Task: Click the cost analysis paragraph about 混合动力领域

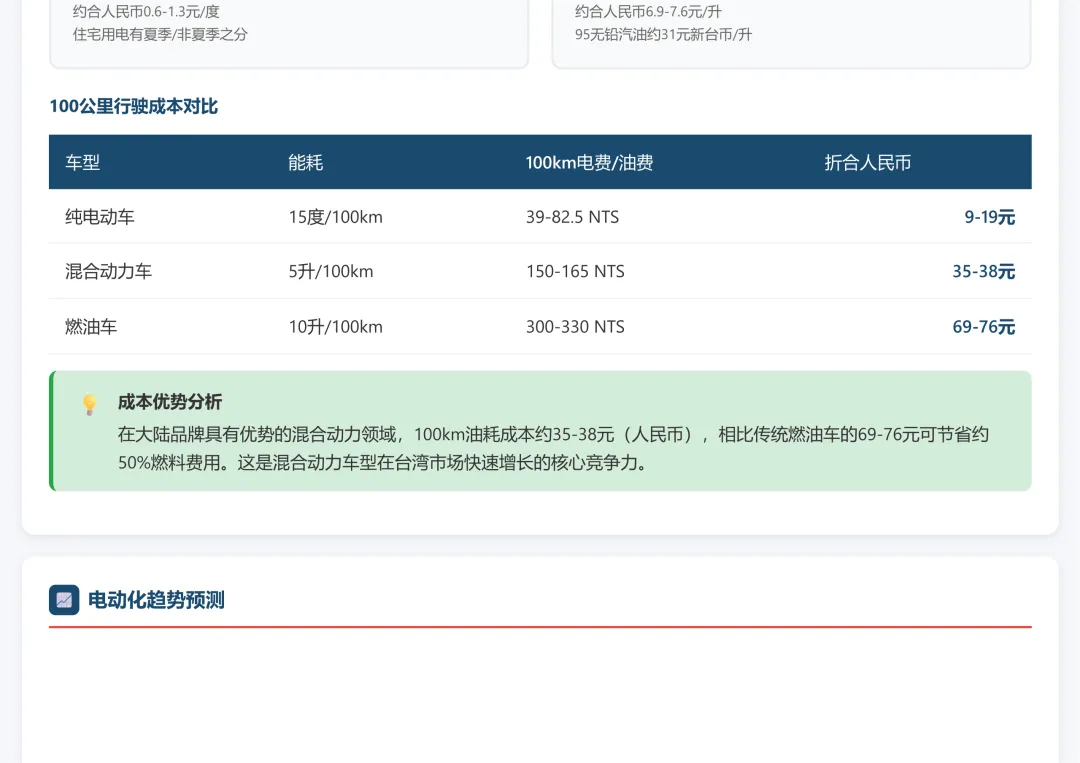Action: coord(553,448)
